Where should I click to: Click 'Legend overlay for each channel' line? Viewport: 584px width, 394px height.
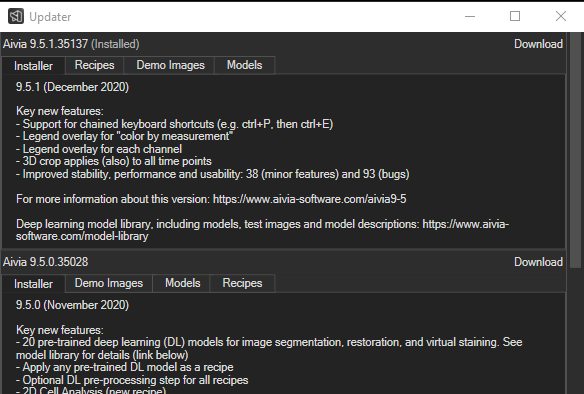click(99, 149)
